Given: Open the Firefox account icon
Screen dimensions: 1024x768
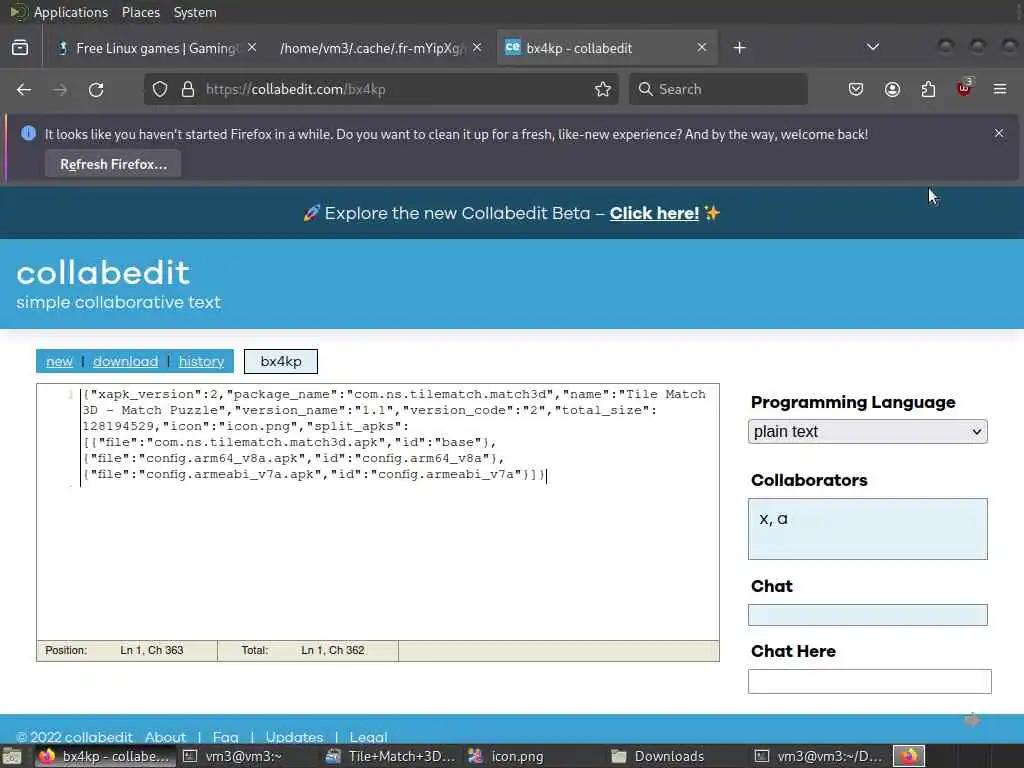Looking at the screenshot, I should pos(892,89).
